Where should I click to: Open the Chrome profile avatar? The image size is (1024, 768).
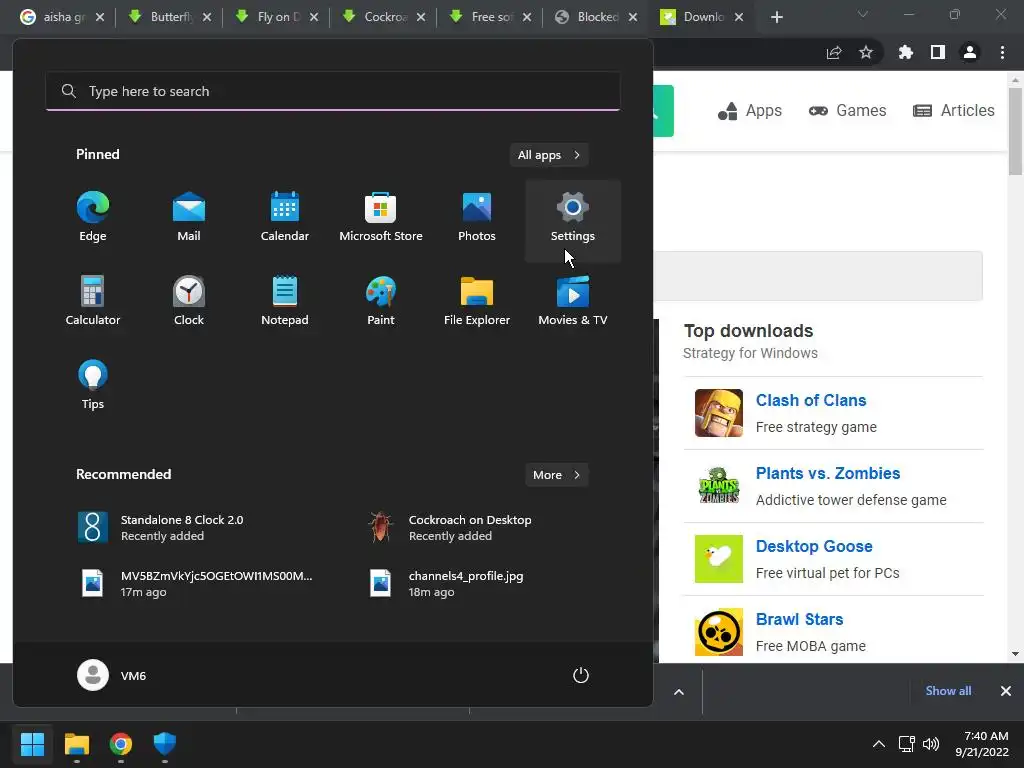970,53
